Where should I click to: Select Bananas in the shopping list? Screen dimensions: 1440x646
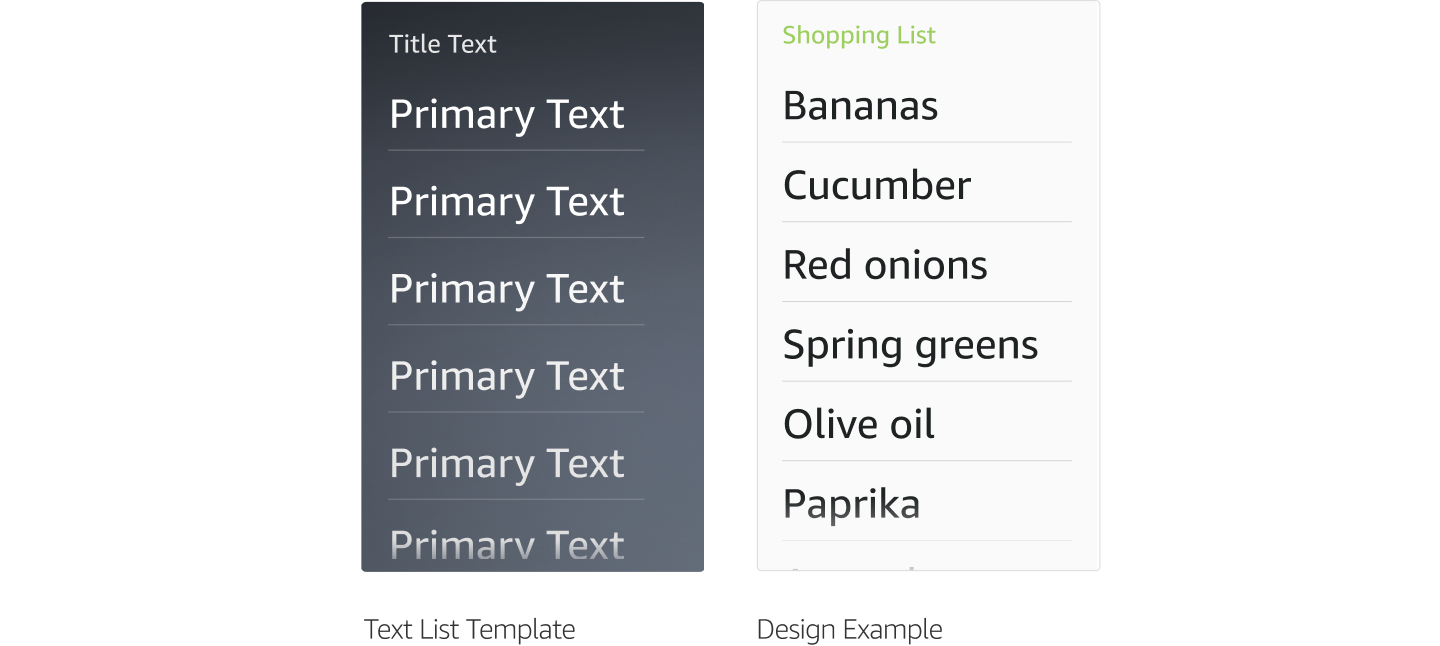860,106
